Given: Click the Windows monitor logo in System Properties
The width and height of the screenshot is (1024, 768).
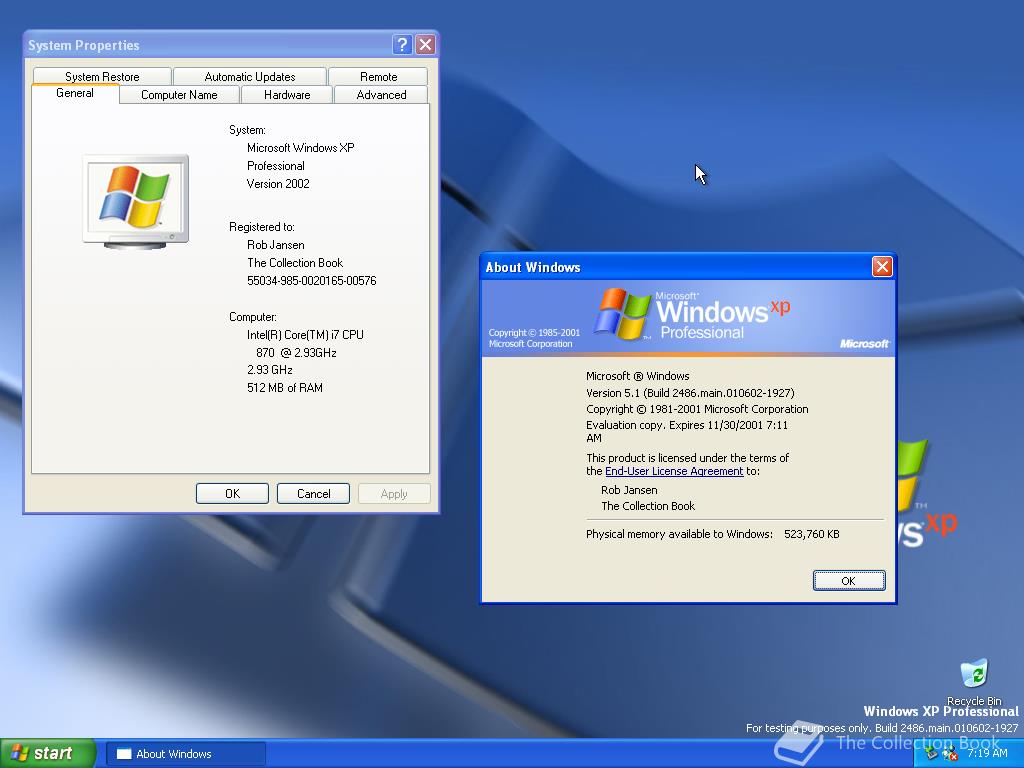Looking at the screenshot, I should tap(136, 202).
